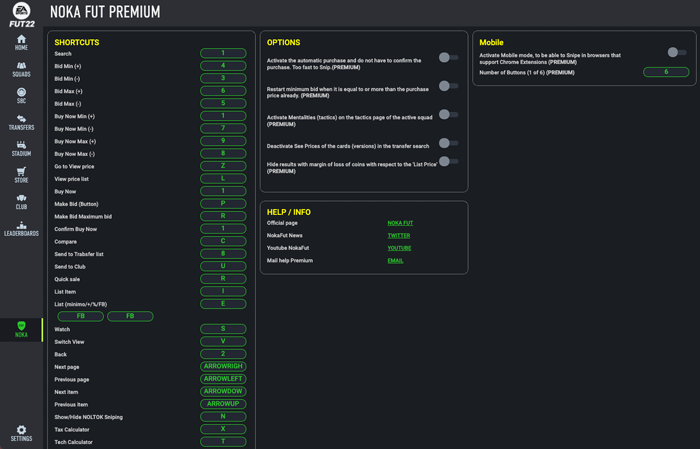This screenshot has width=700, height=449.
Task: Open the YOUTUBE NokaFut link
Action: [399, 248]
